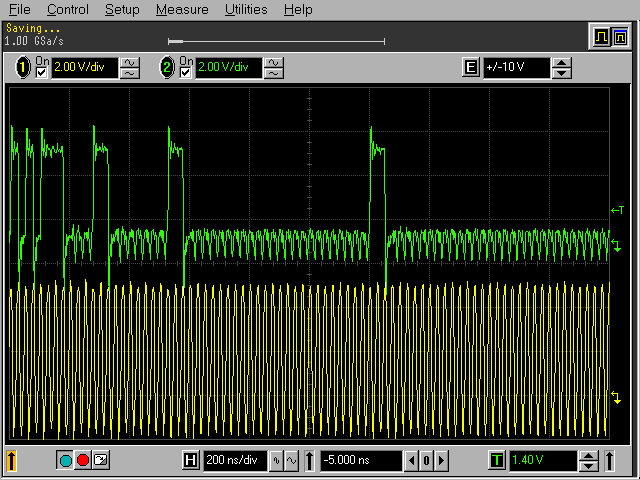Click the channel 2 2.00 V/div field
The image size is (640, 480).
(x=229, y=67)
